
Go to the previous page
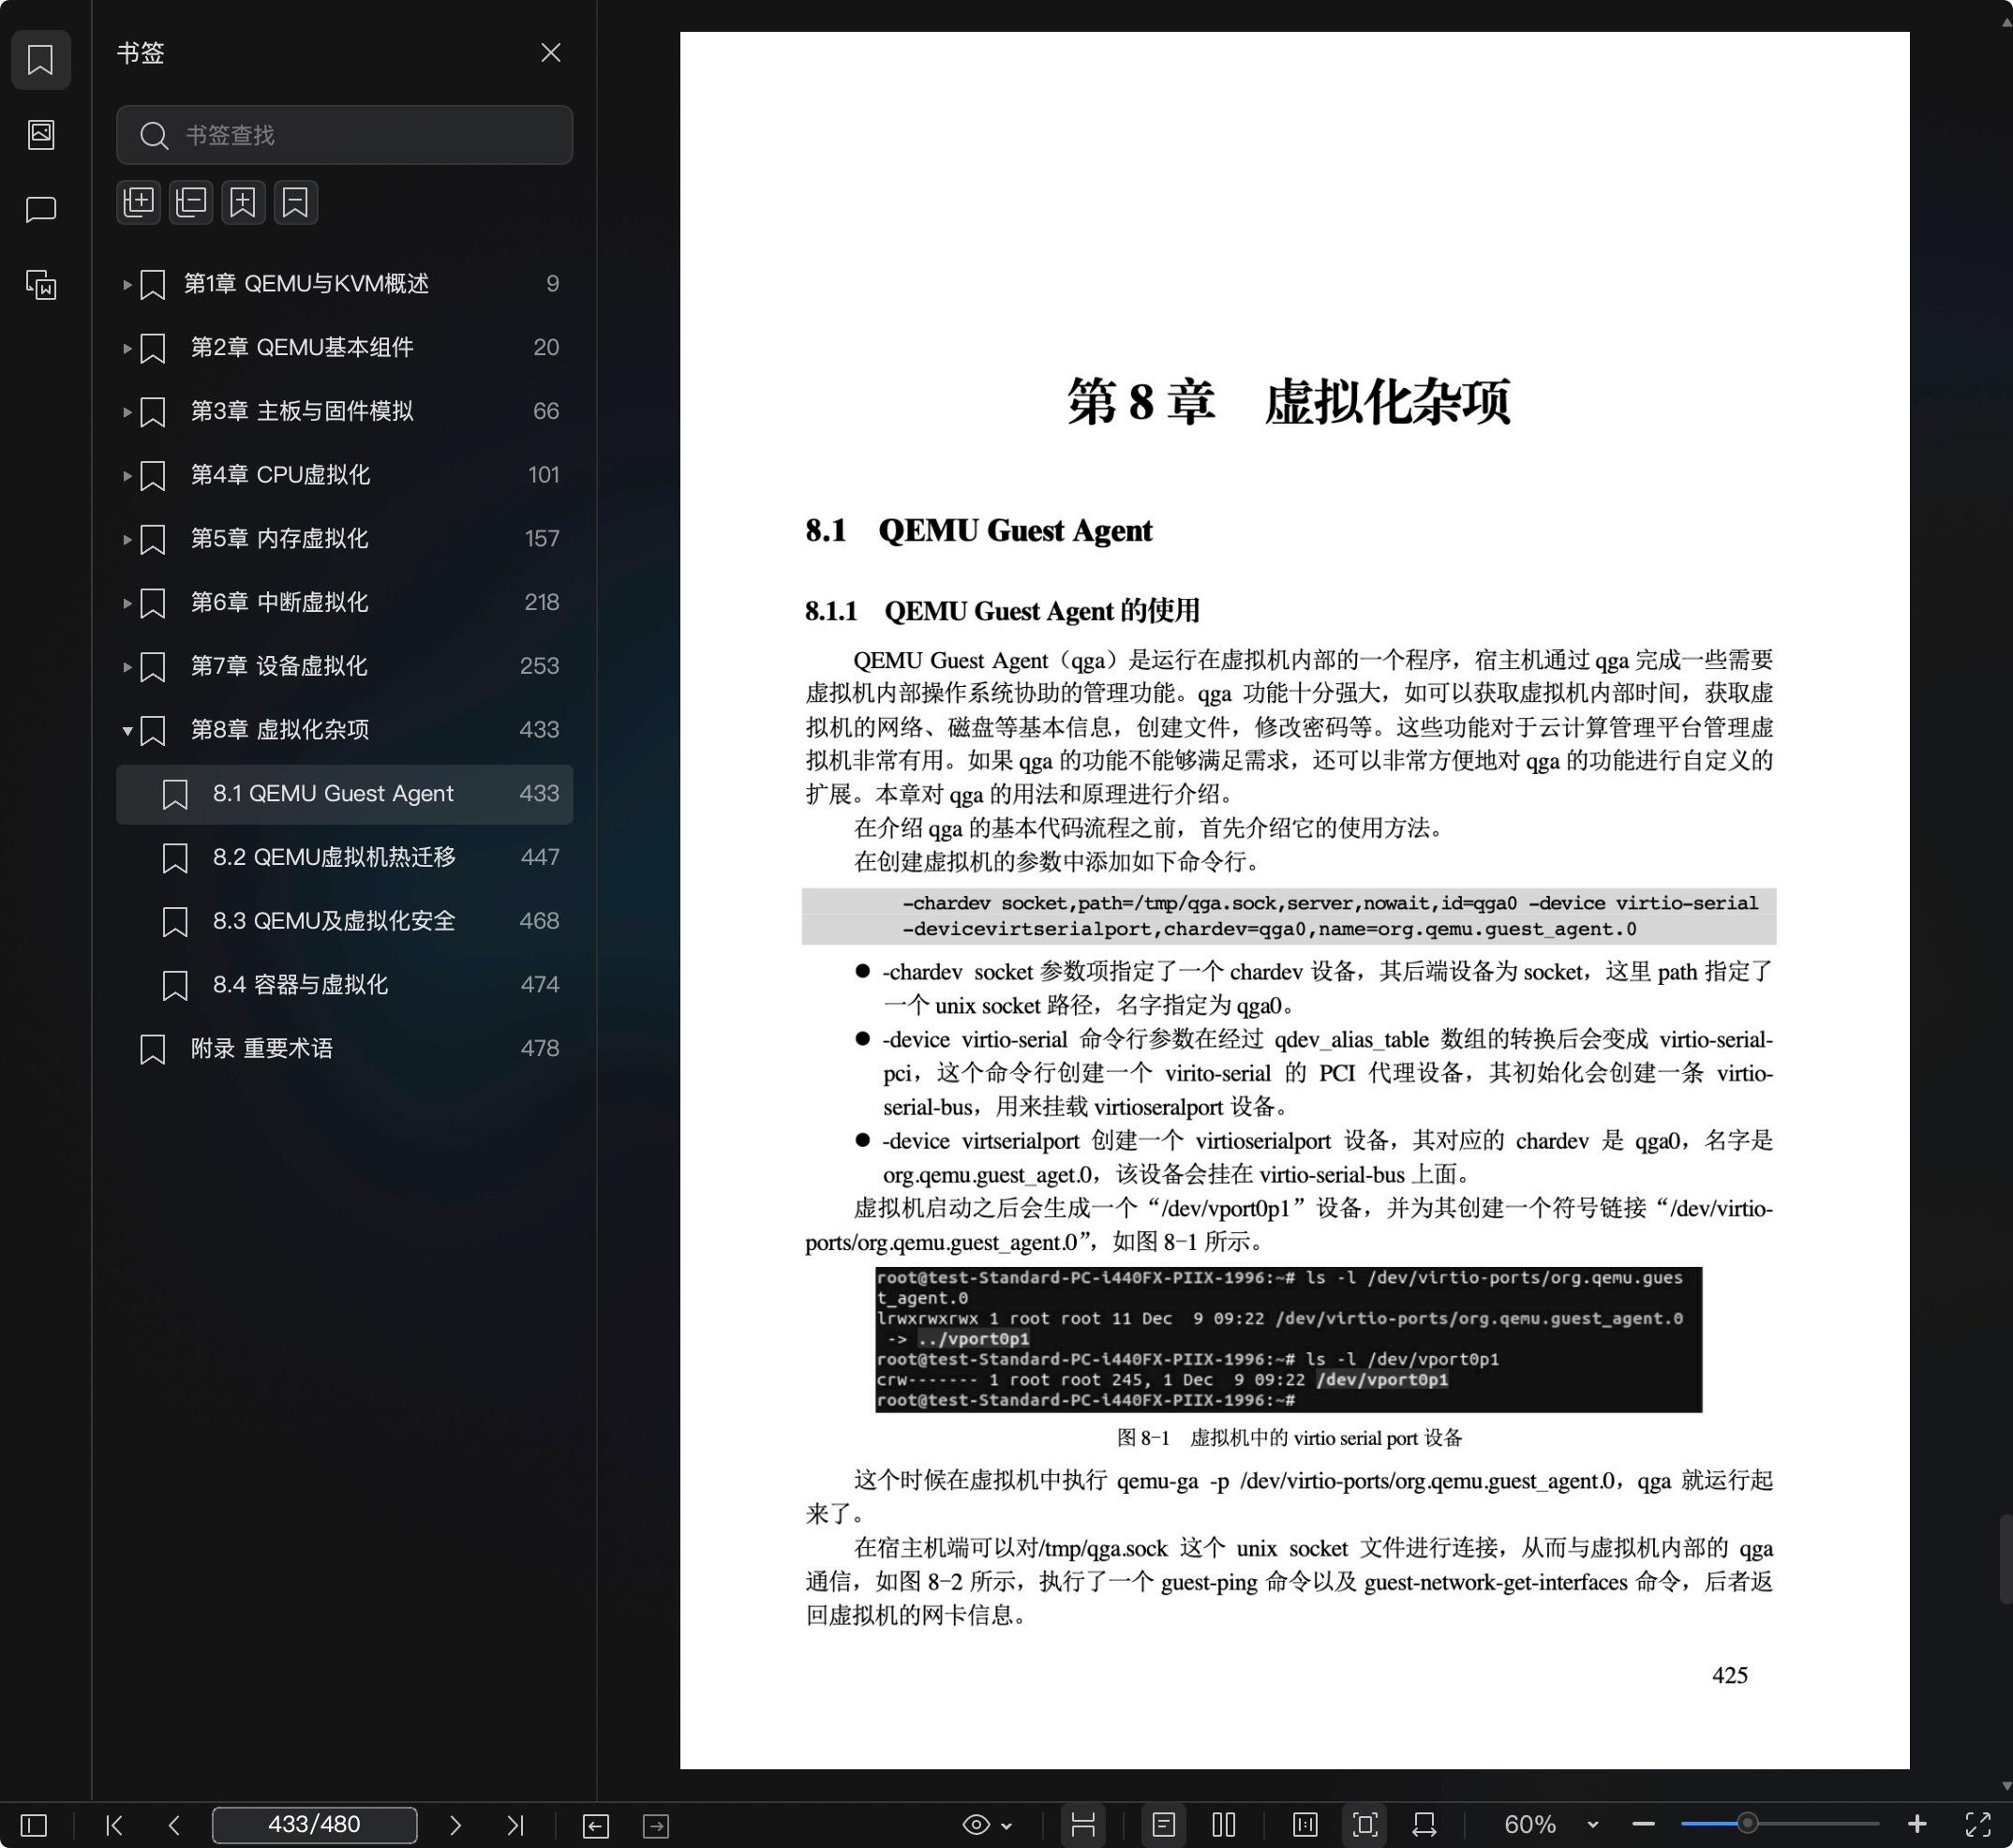[174, 1825]
